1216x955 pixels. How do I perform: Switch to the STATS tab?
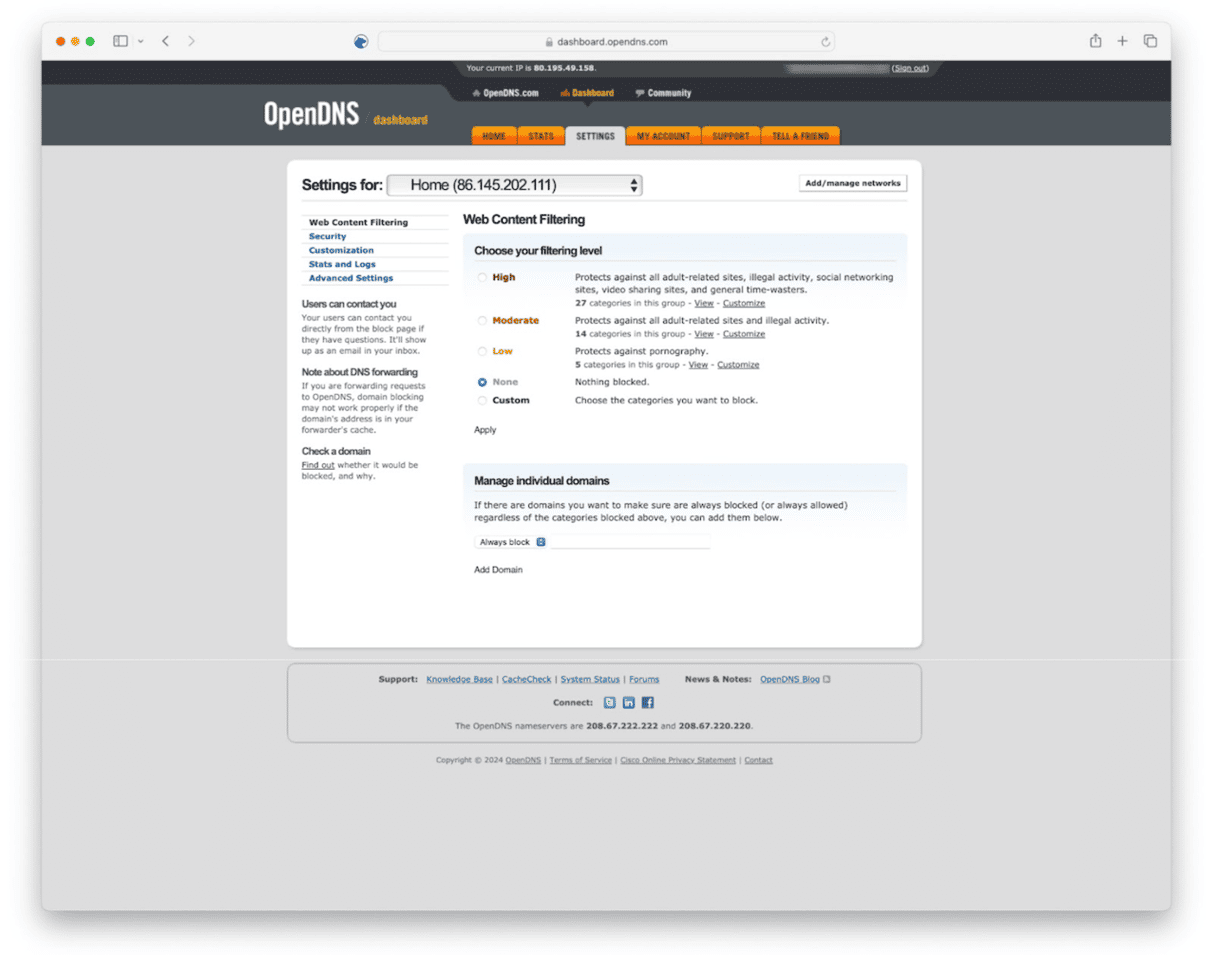click(541, 136)
